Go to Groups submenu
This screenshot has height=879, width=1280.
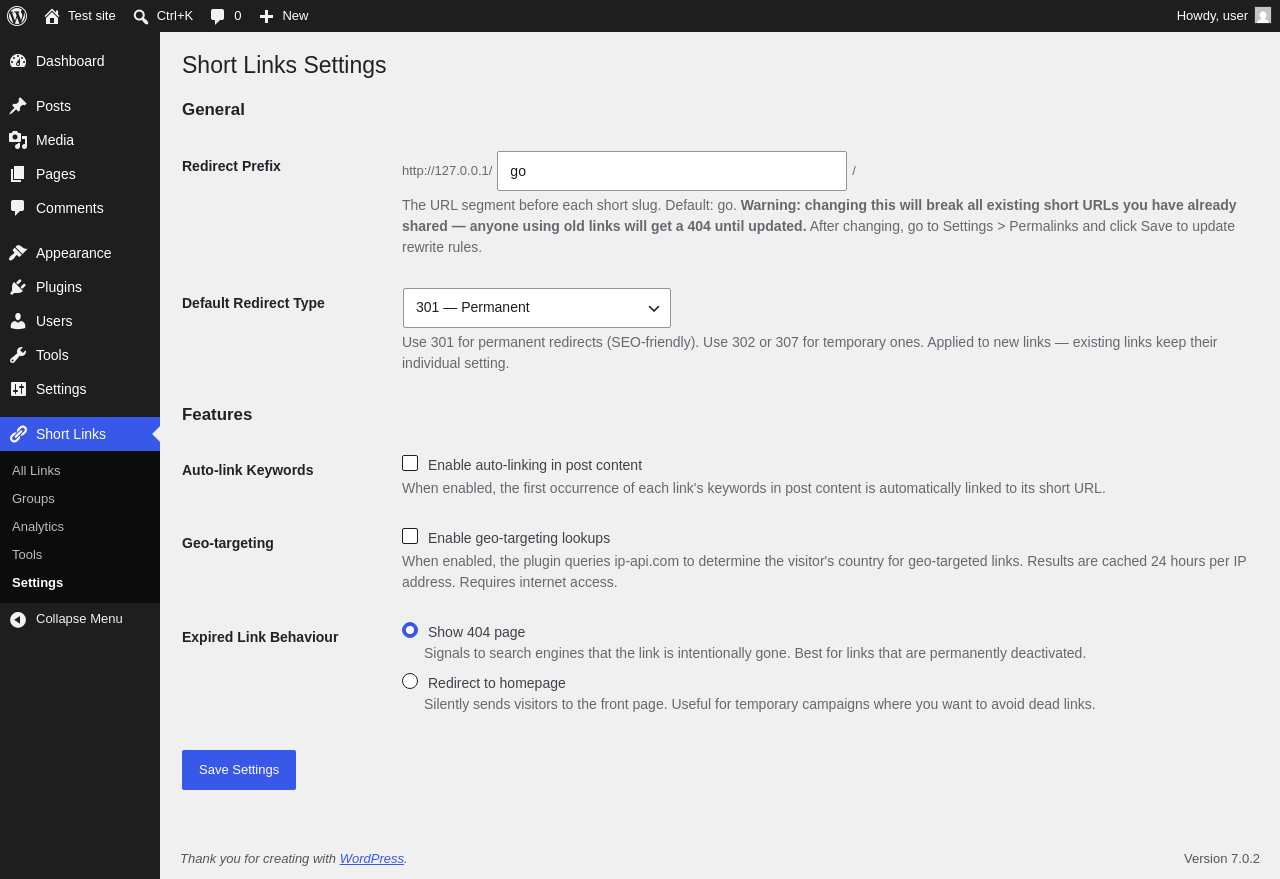(x=80, y=498)
